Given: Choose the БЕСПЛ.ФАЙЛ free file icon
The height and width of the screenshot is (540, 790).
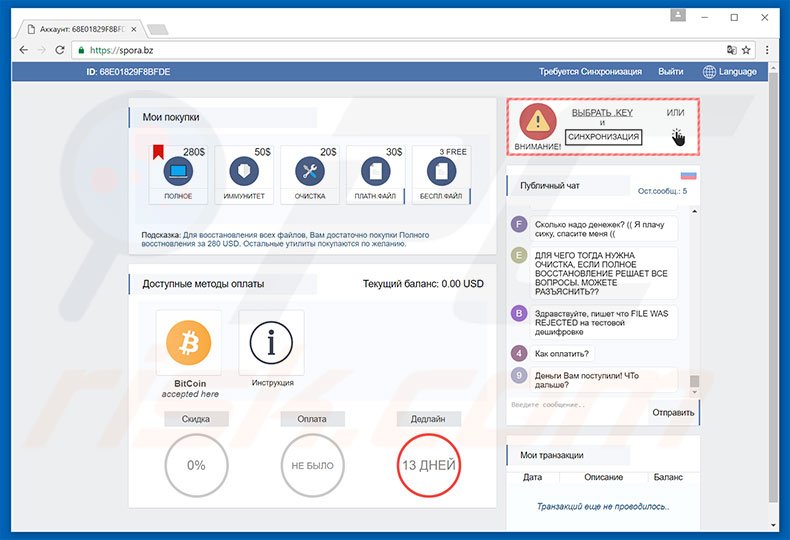Looking at the screenshot, I should [440, 171].
